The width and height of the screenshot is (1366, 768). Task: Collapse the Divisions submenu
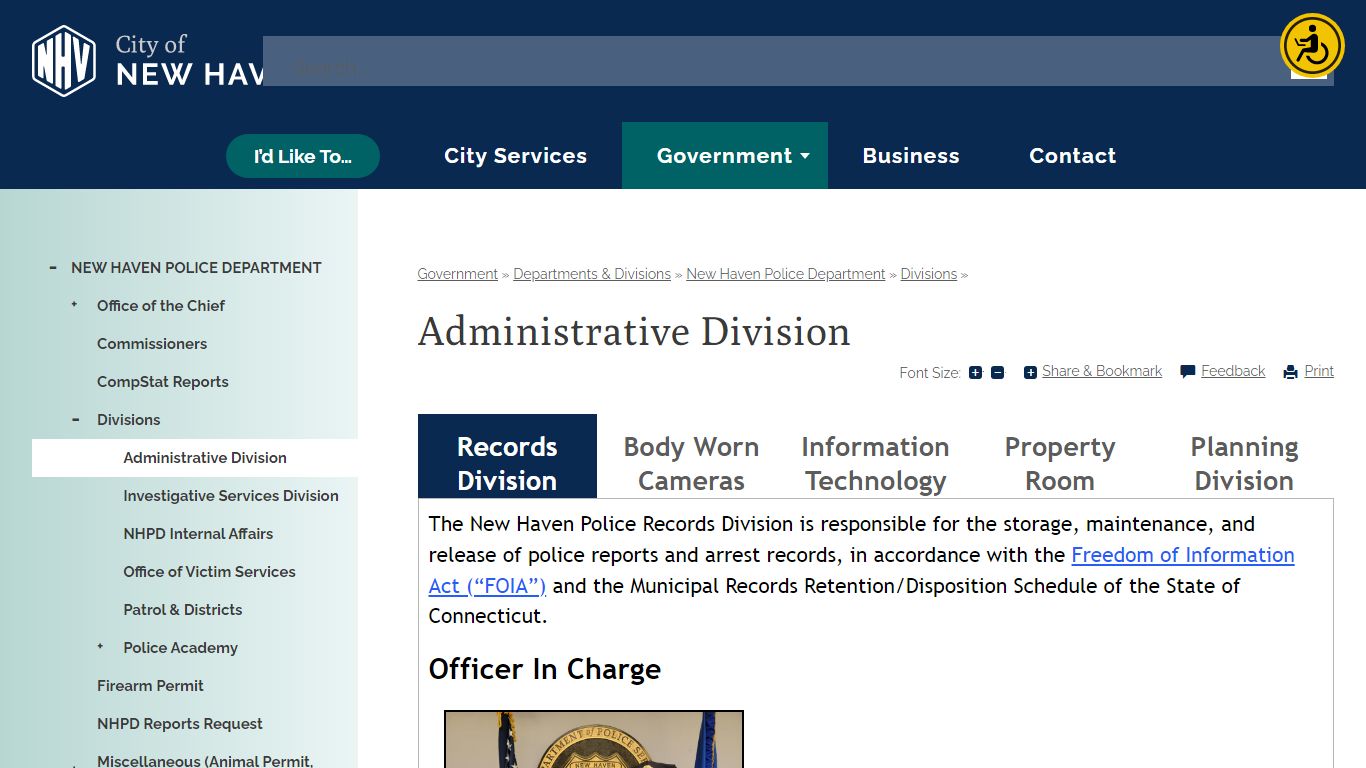[x=75, y=420]
